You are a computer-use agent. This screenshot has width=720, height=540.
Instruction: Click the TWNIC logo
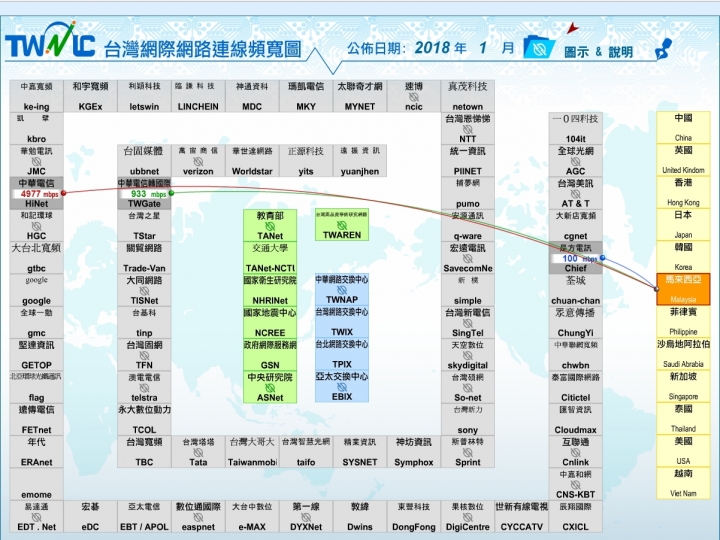(50, 40)
